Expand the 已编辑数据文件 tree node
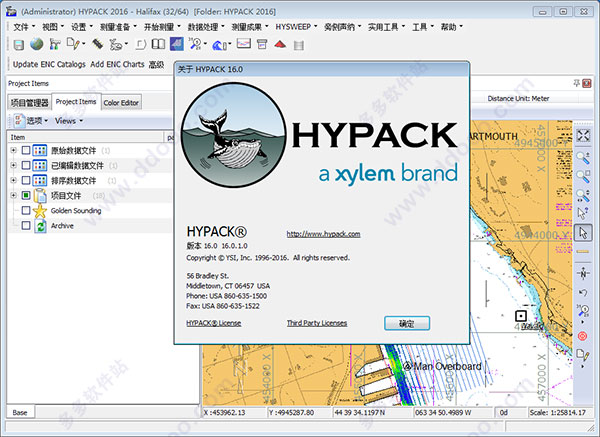The image size is (600, 437). [13, 165]
